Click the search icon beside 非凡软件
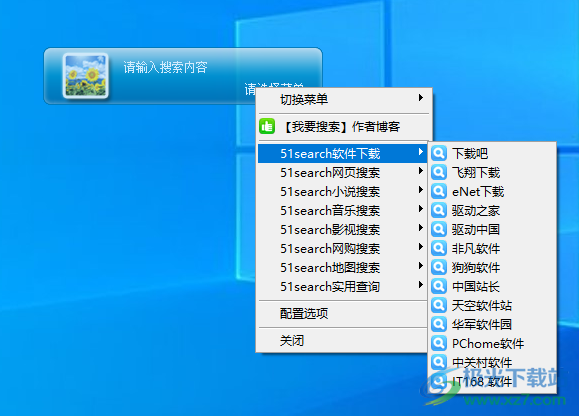The width and height of the screenshot is (579, 416). 439,248
